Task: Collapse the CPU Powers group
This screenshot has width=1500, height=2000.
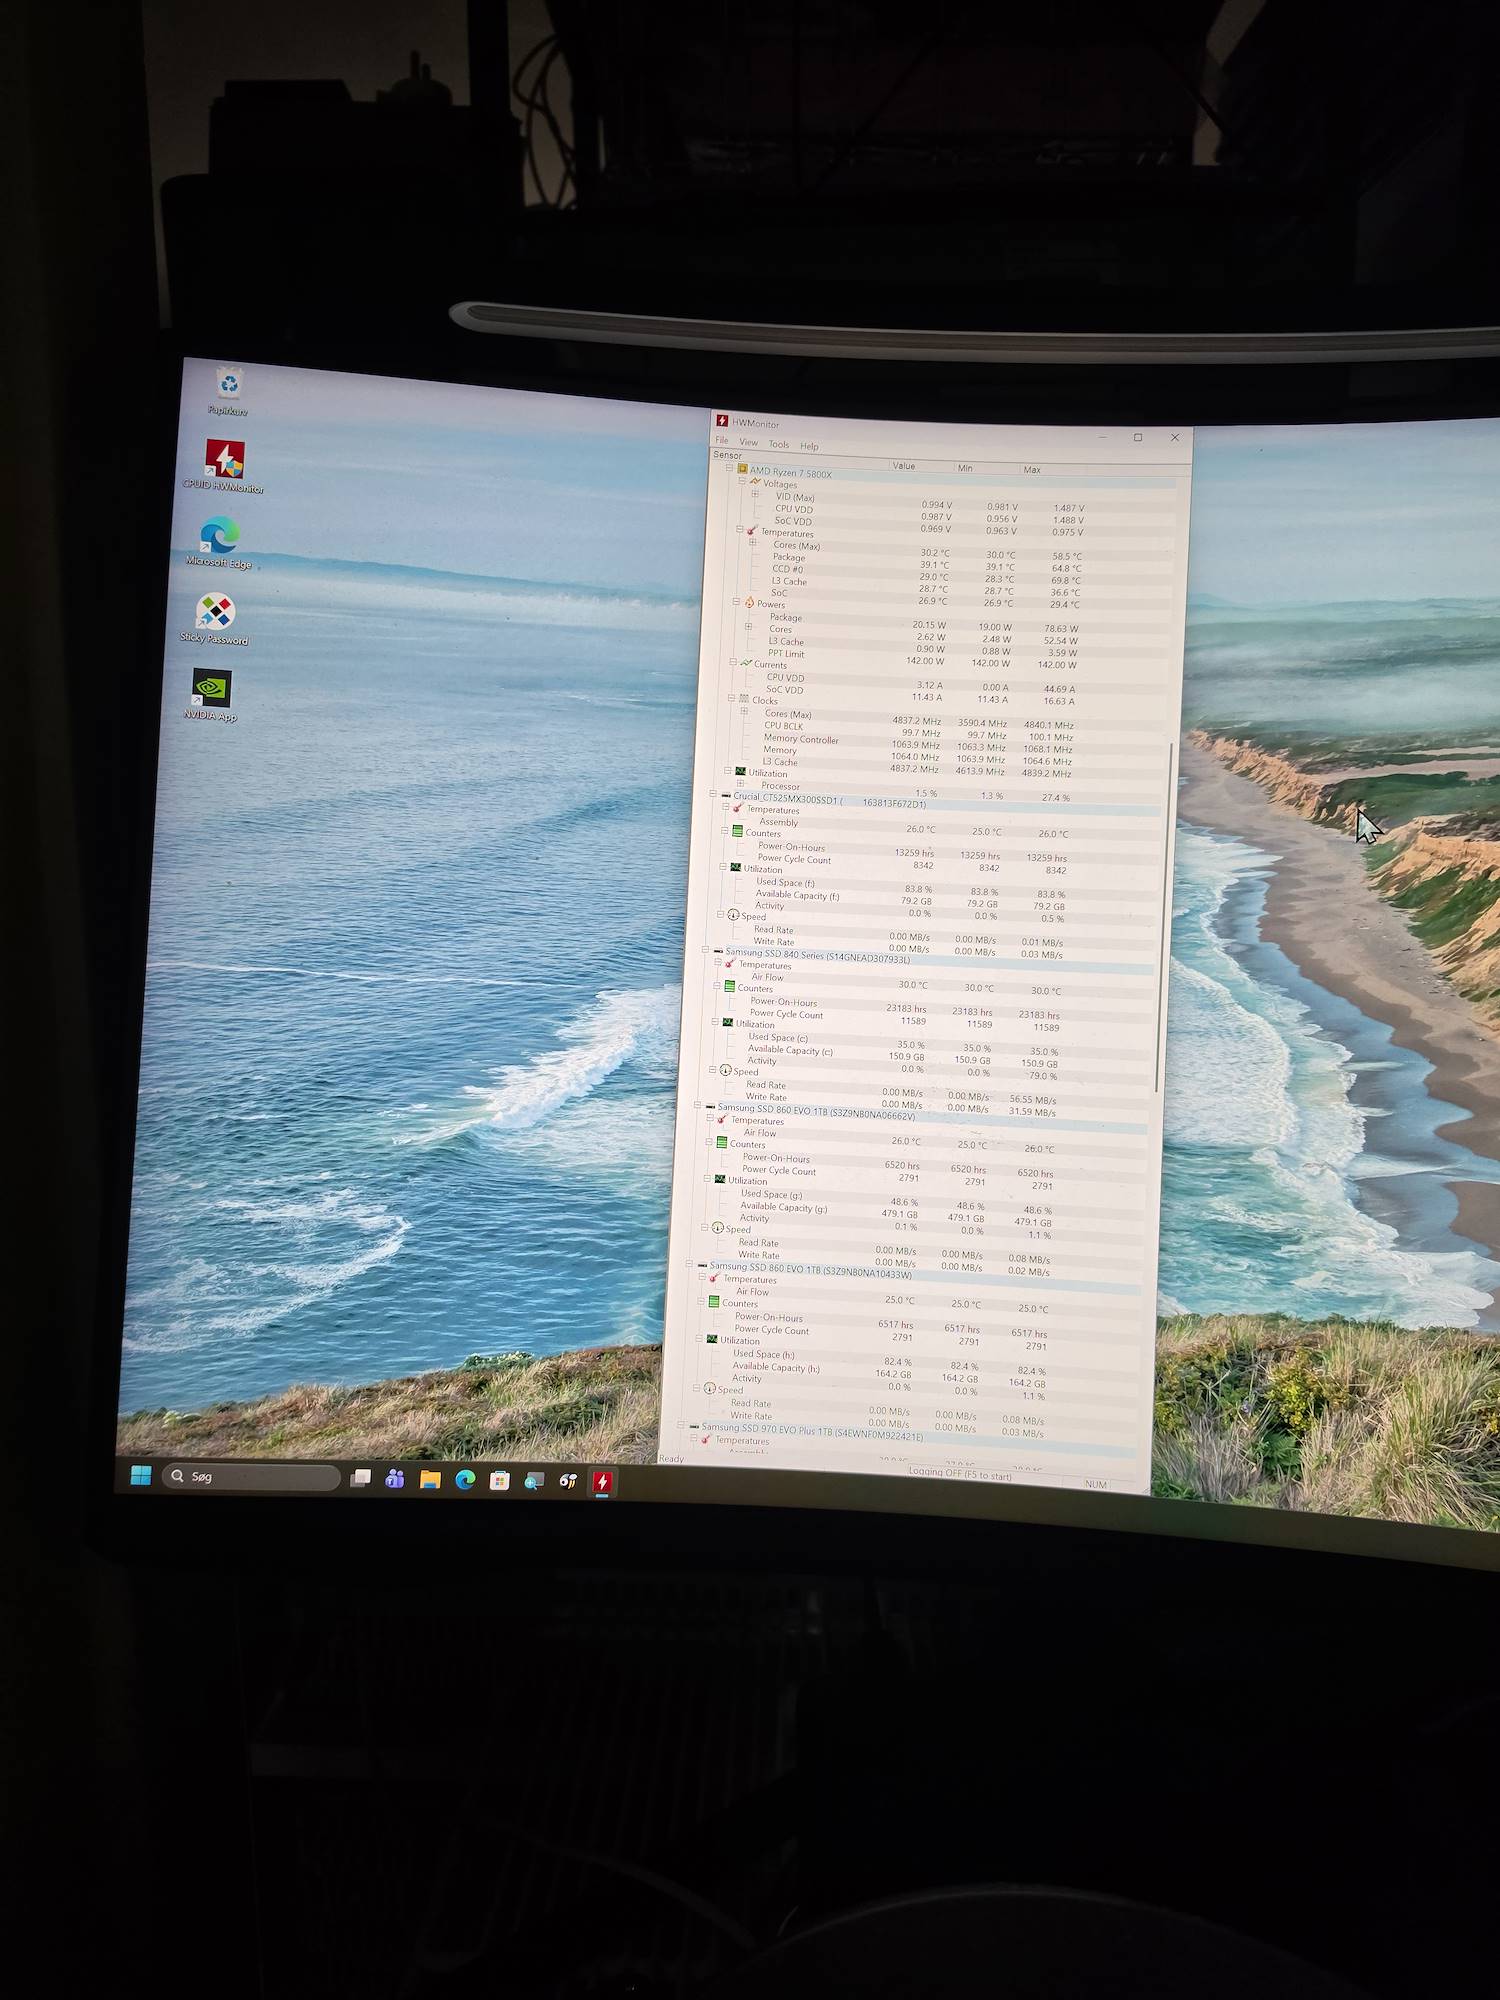Action: [736, 602]
